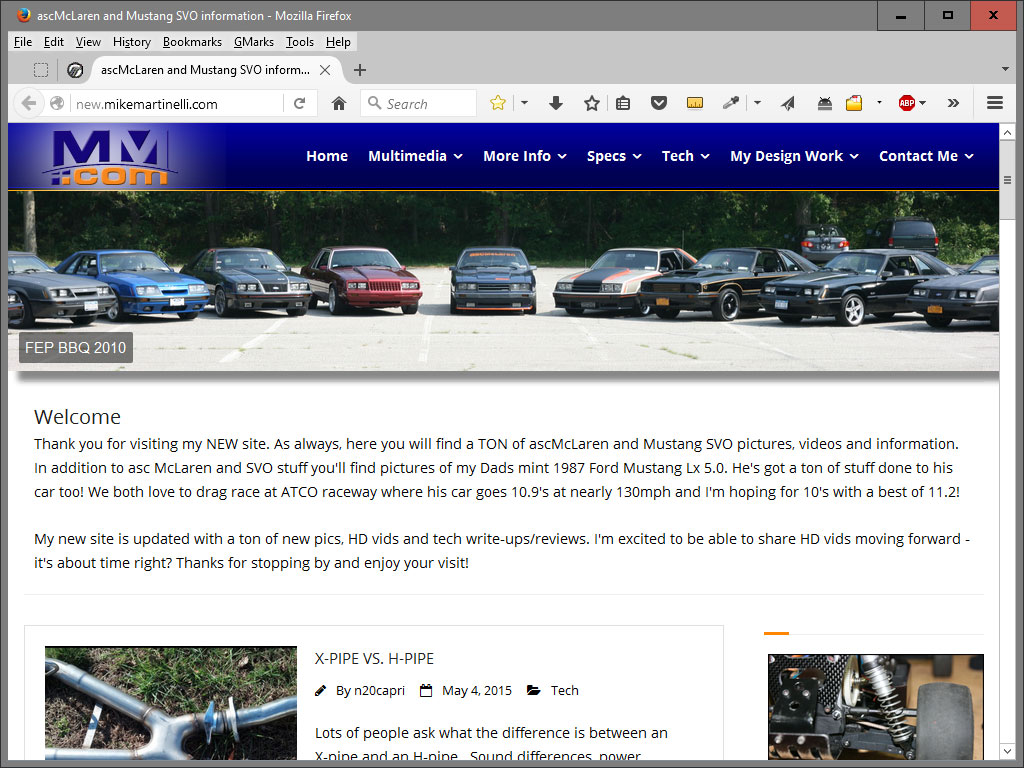Click the Adblock Plus ABP icon
Image resolution: width=1024 pixels, height=768 pixels.
click(906, 103)
